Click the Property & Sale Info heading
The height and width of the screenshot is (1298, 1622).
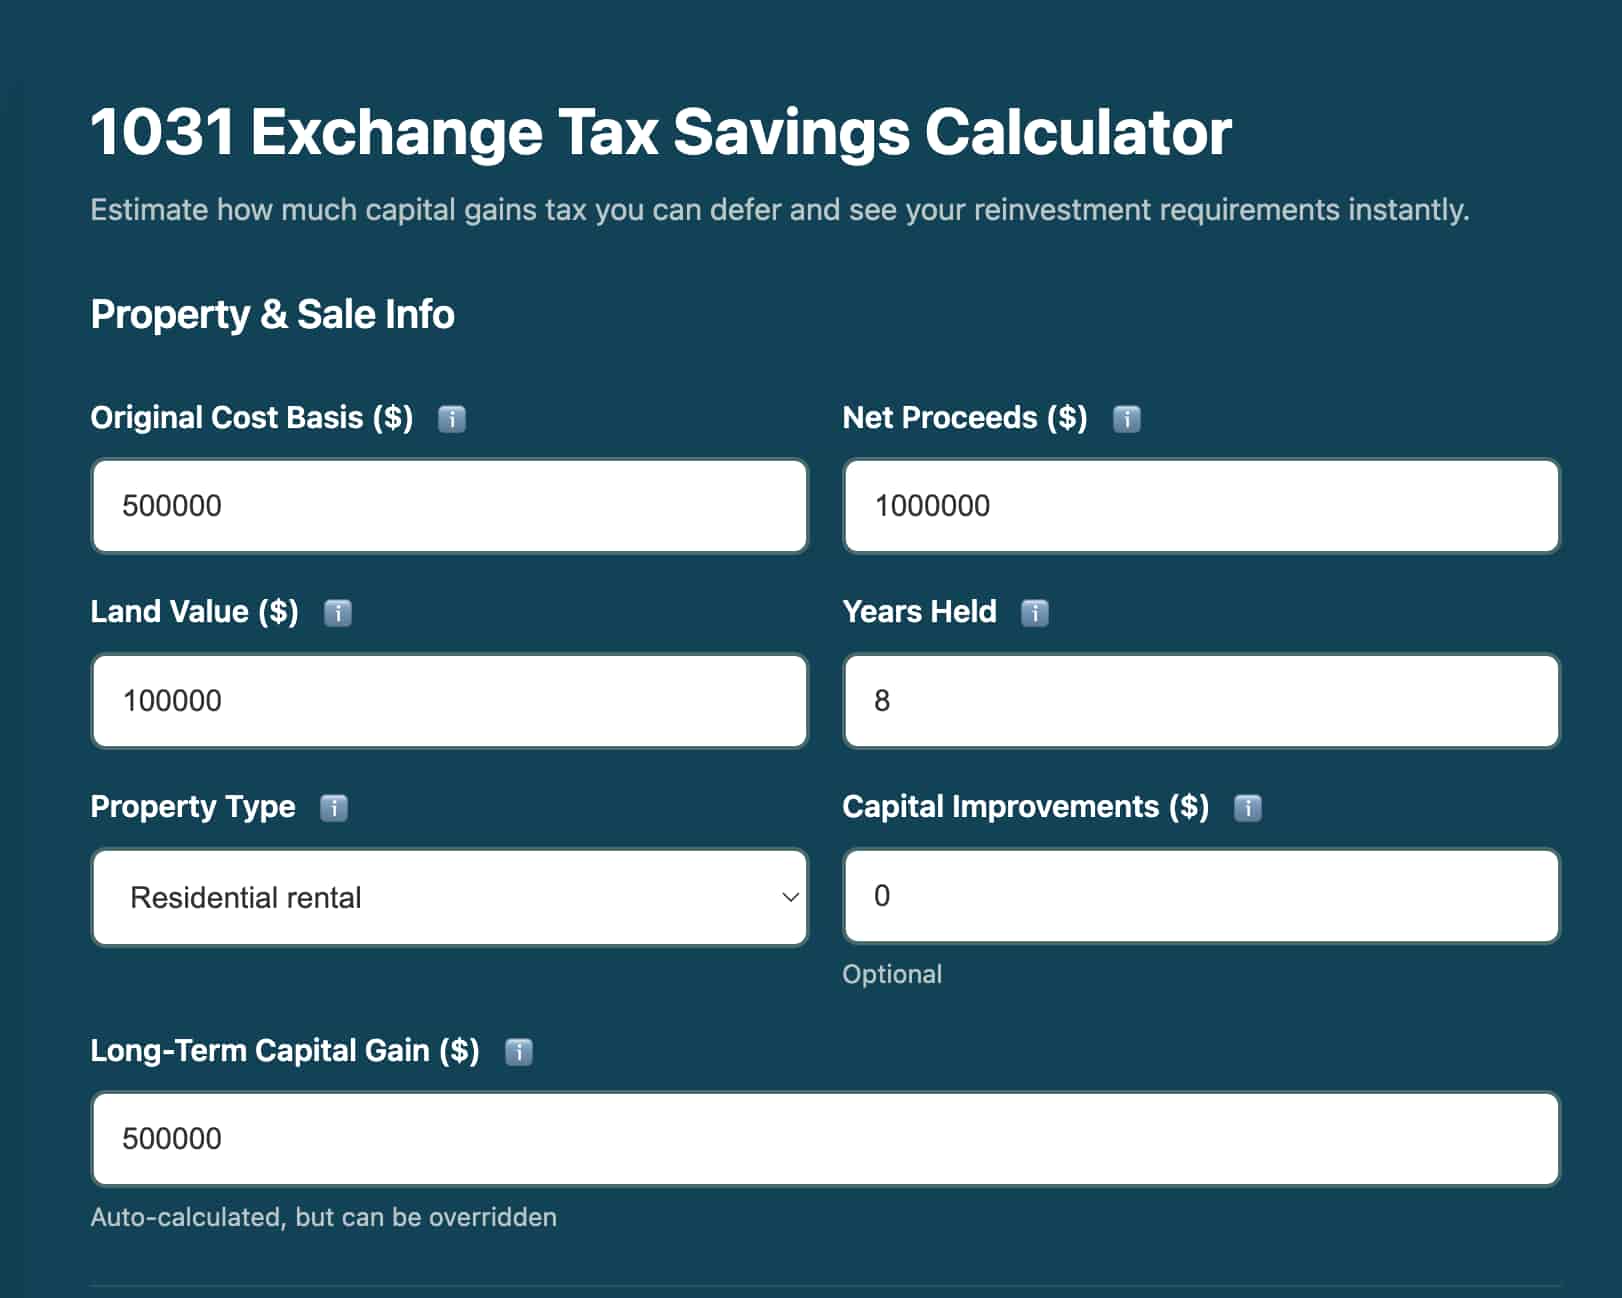pos(272,313)
